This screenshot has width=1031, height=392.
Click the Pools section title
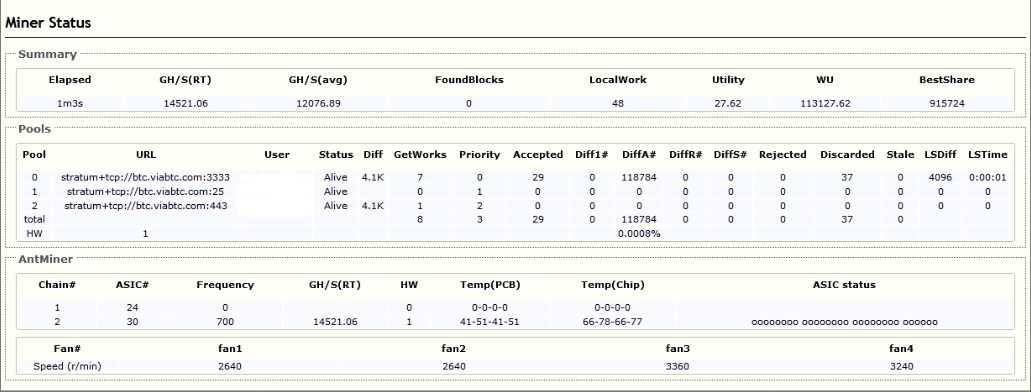[34, 129]
